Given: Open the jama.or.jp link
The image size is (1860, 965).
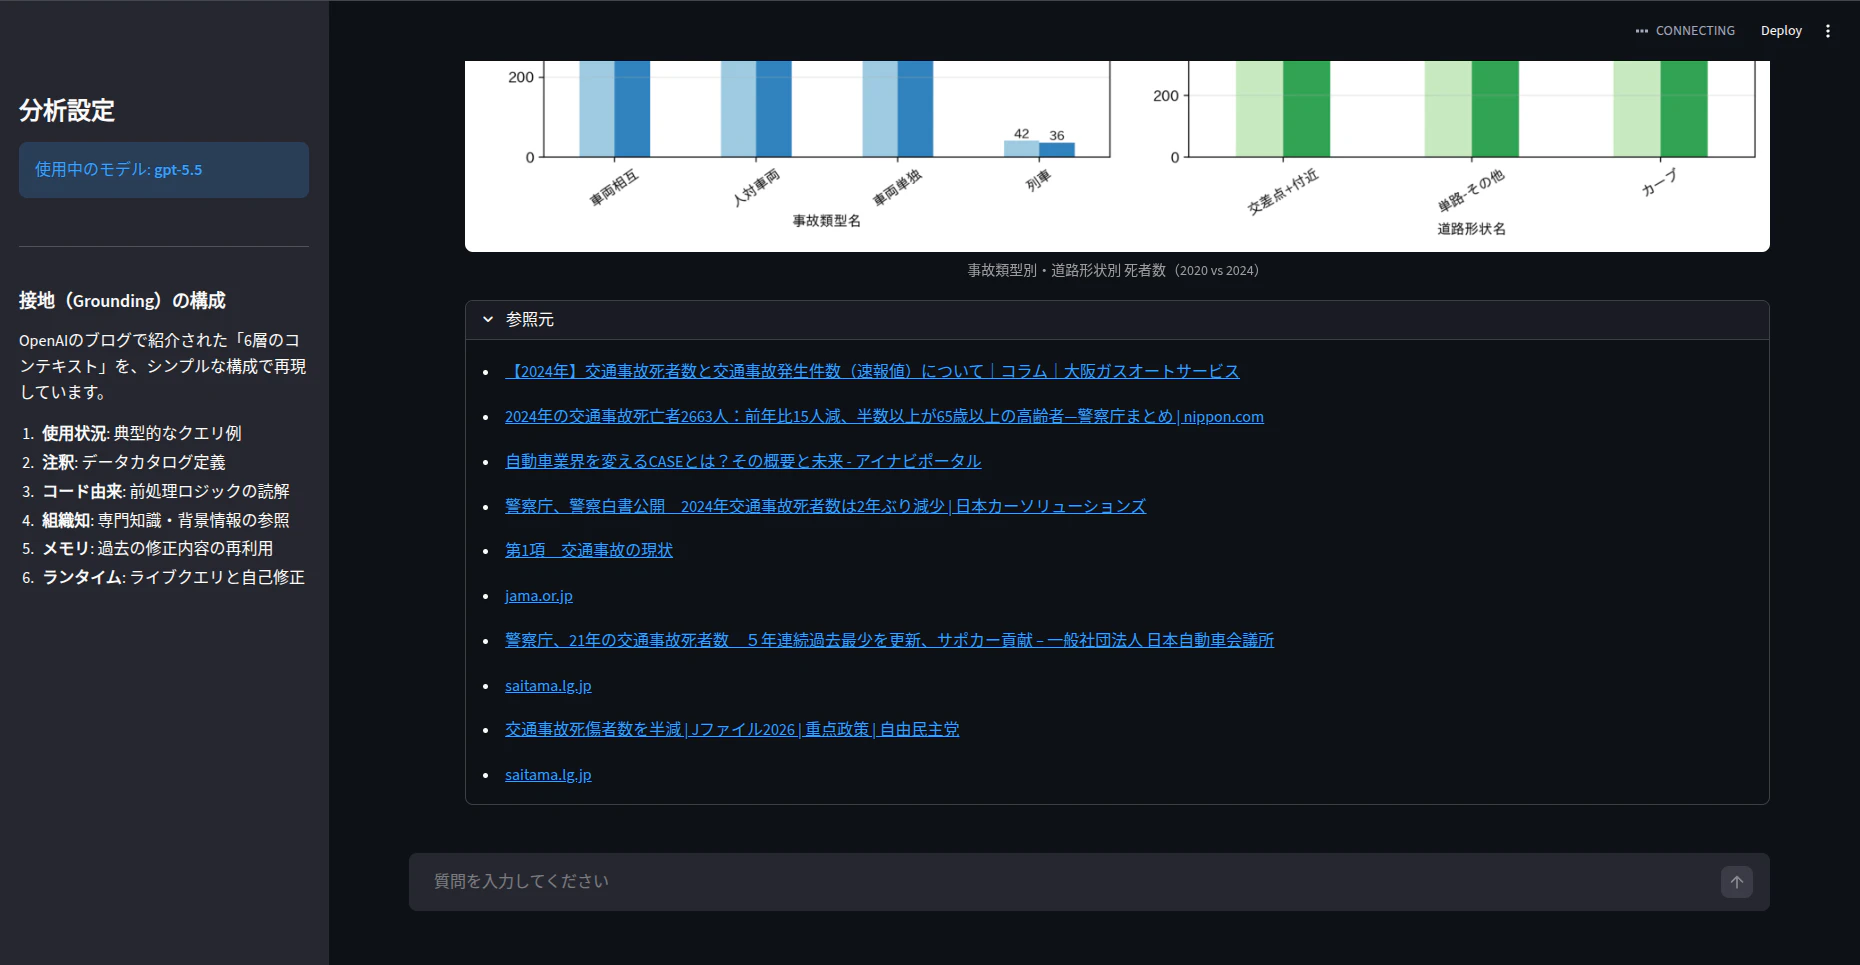Looking at the screenshot, I should coord(539,596).
